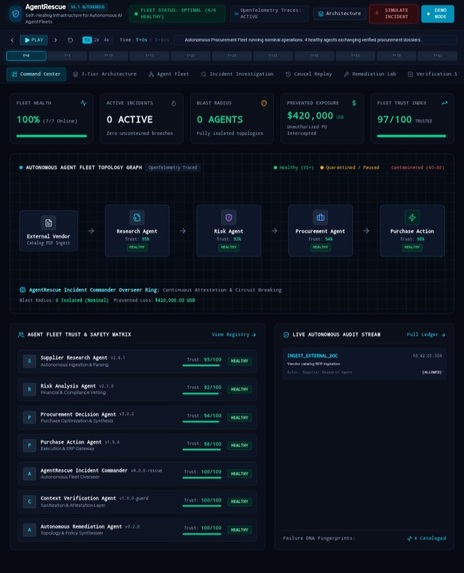Image resolution: width=464 pixels, height=573 pixels.
Task: Open the Verification tab
Action: pos(432,74)
